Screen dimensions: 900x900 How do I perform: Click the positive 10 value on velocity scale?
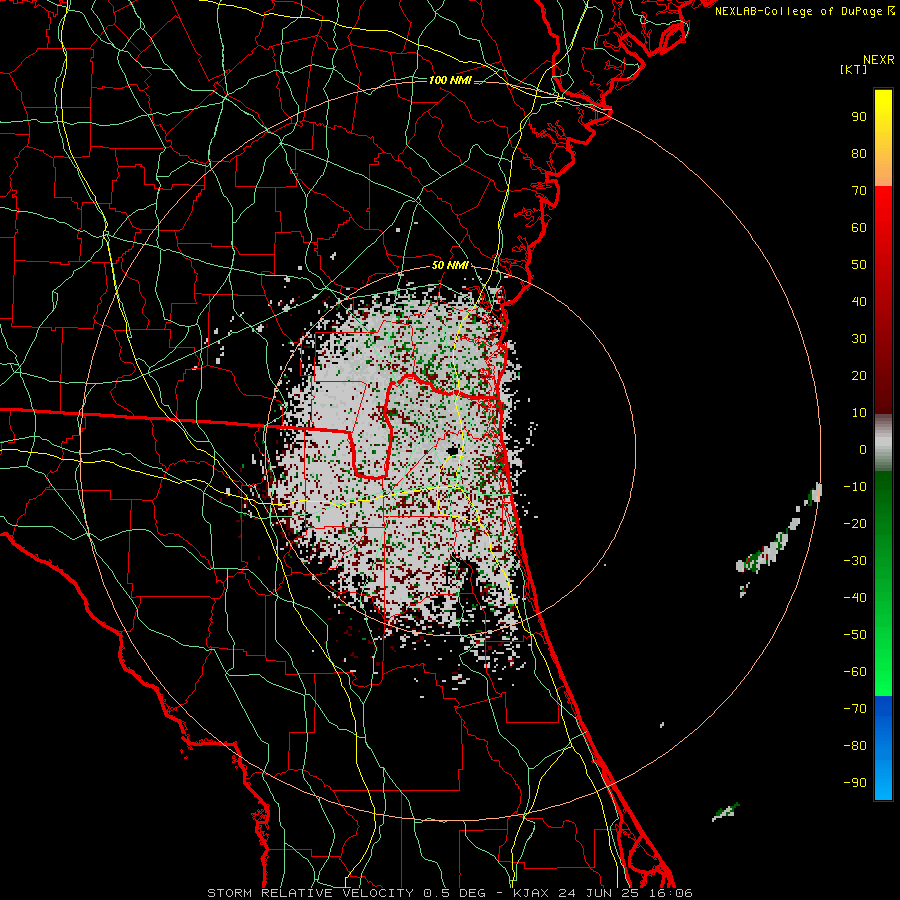[859, 413]
